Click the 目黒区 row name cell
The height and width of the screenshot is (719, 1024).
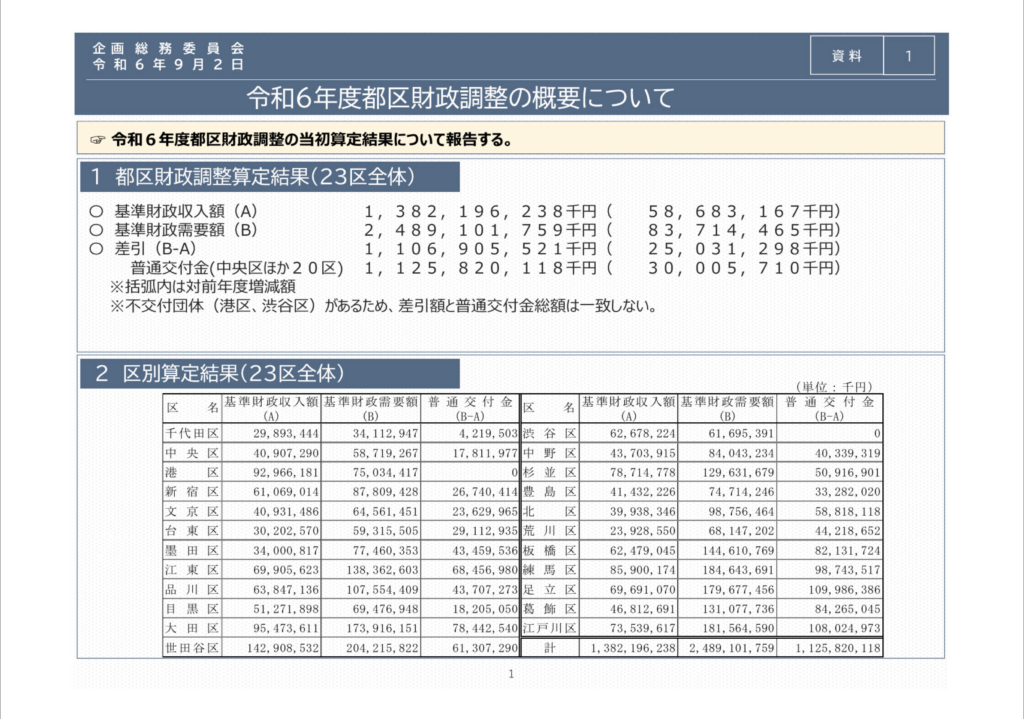pos(192,609)
